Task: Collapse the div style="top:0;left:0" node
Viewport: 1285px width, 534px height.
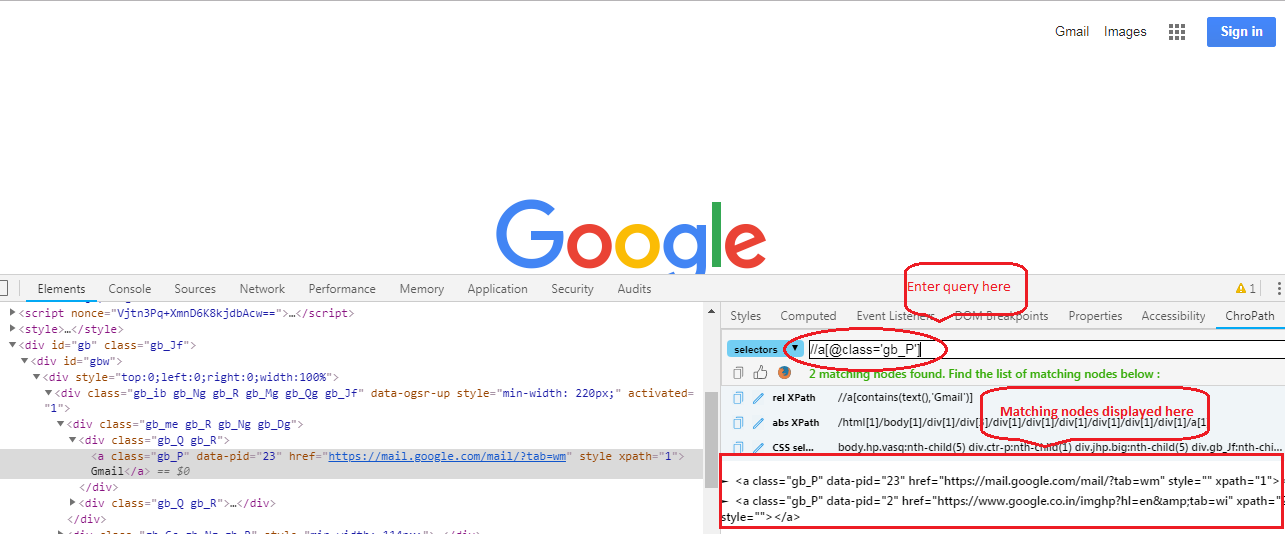Action: [37, 377]
